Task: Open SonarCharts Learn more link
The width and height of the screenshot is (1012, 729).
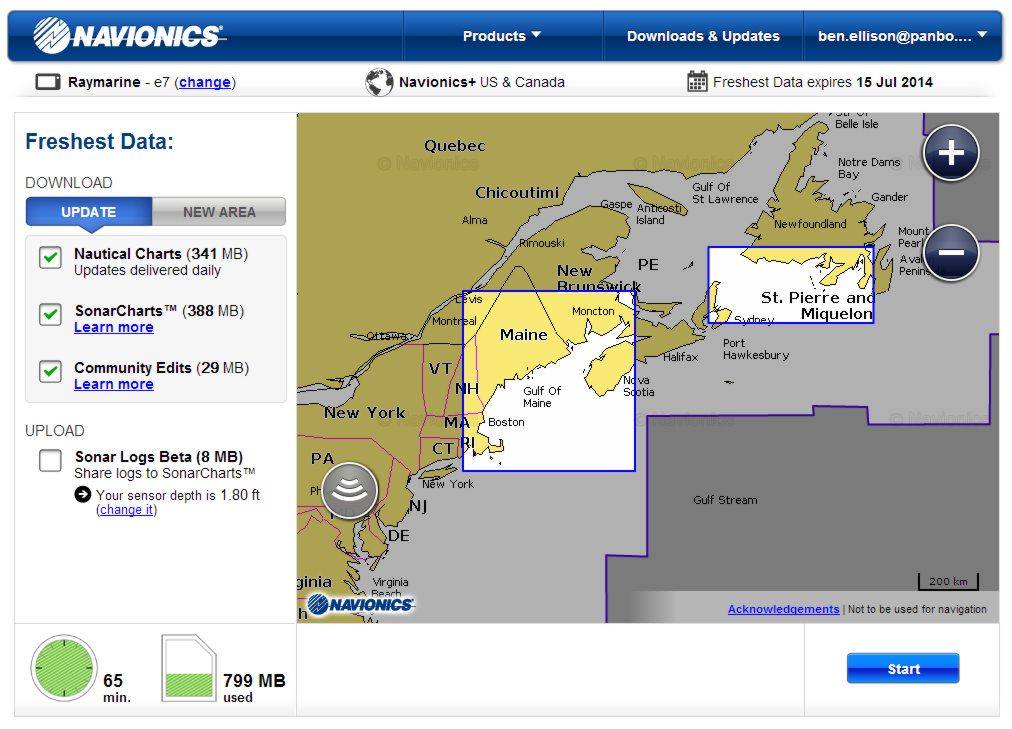Action: pyautogui.click(x=114, y=327)
